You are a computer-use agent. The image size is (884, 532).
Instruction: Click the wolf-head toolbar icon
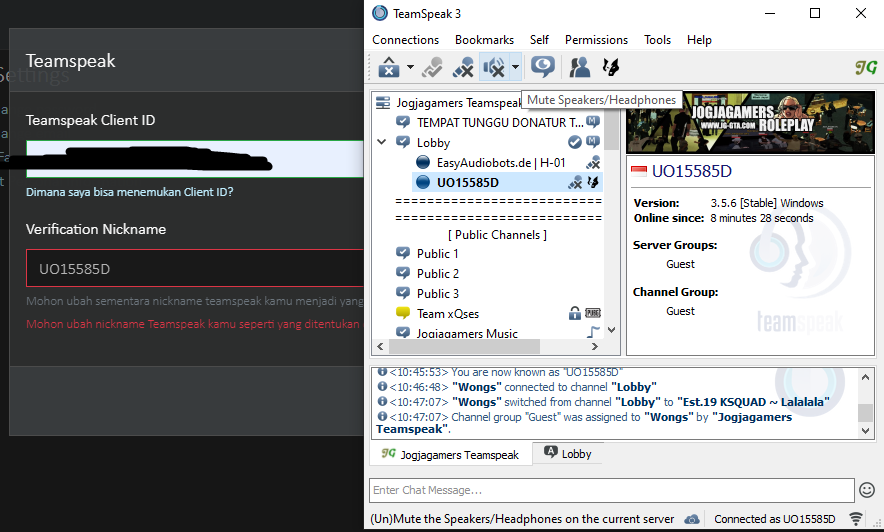[x=611, y=67]
